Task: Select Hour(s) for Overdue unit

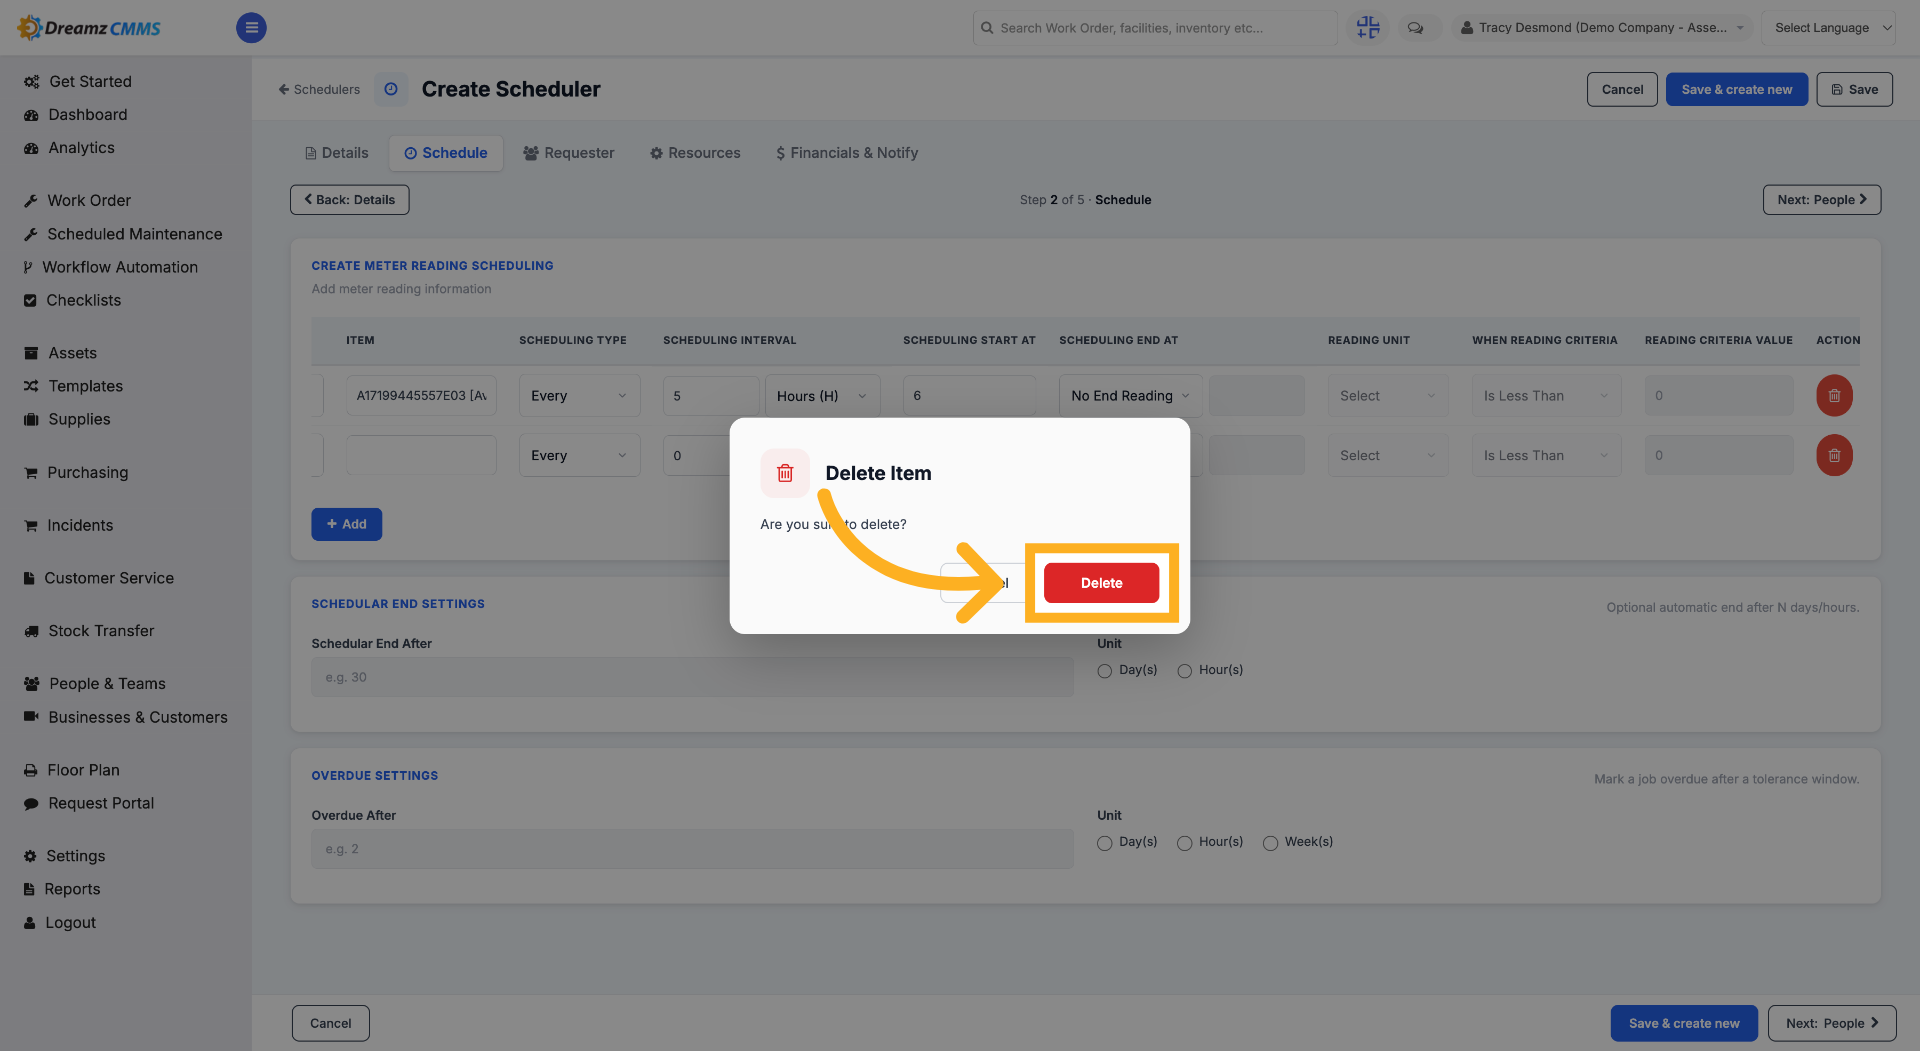Action: pos(1184,843)
